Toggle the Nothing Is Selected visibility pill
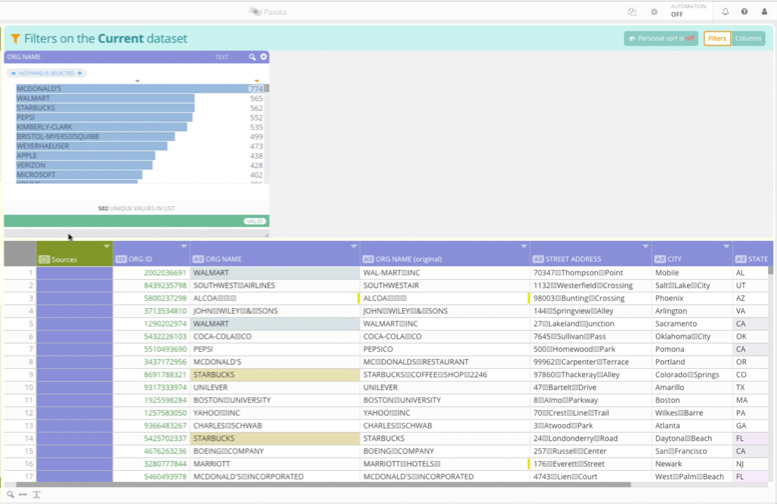This screenshot has width=777, height=504. tap(47, 73)
